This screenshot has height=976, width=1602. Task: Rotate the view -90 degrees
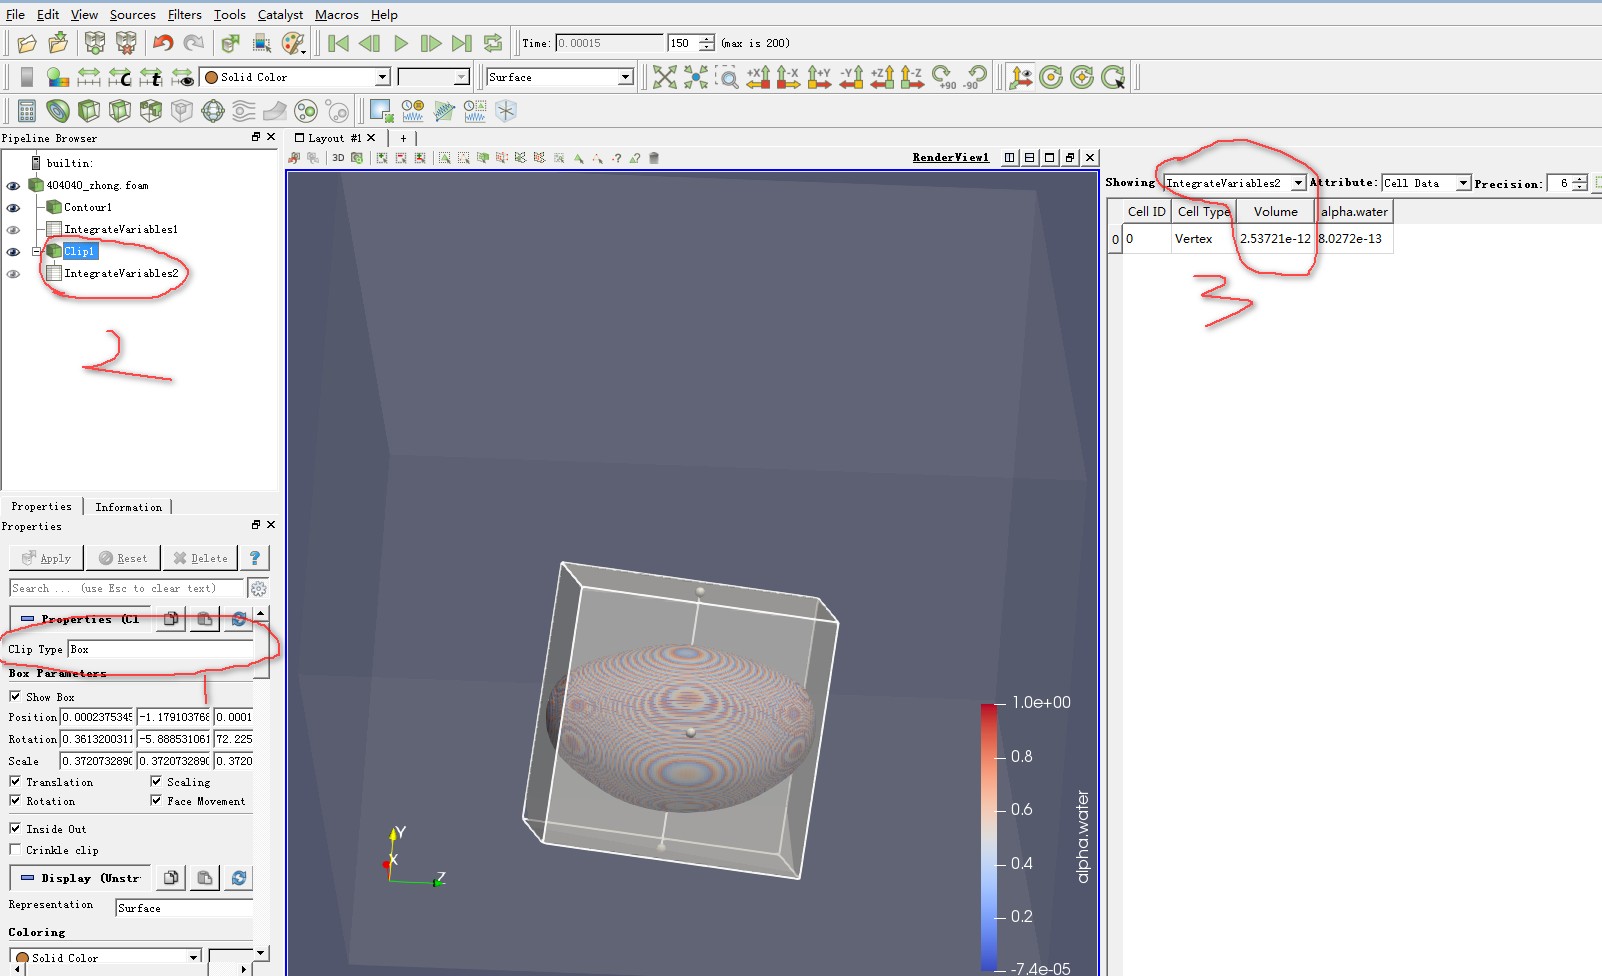[975, 77]
